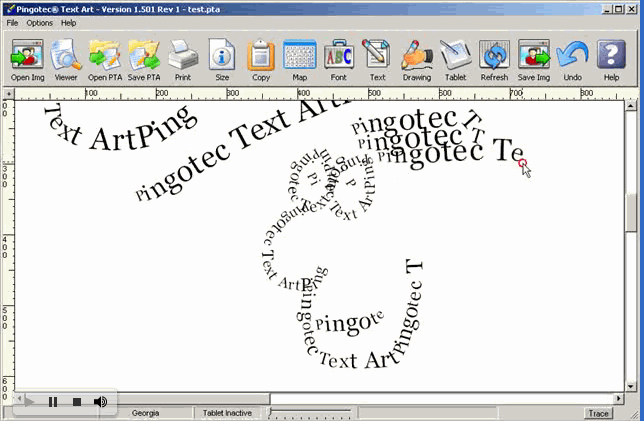Mute the playback volume
644x421 pixels.
coord(100,402)
